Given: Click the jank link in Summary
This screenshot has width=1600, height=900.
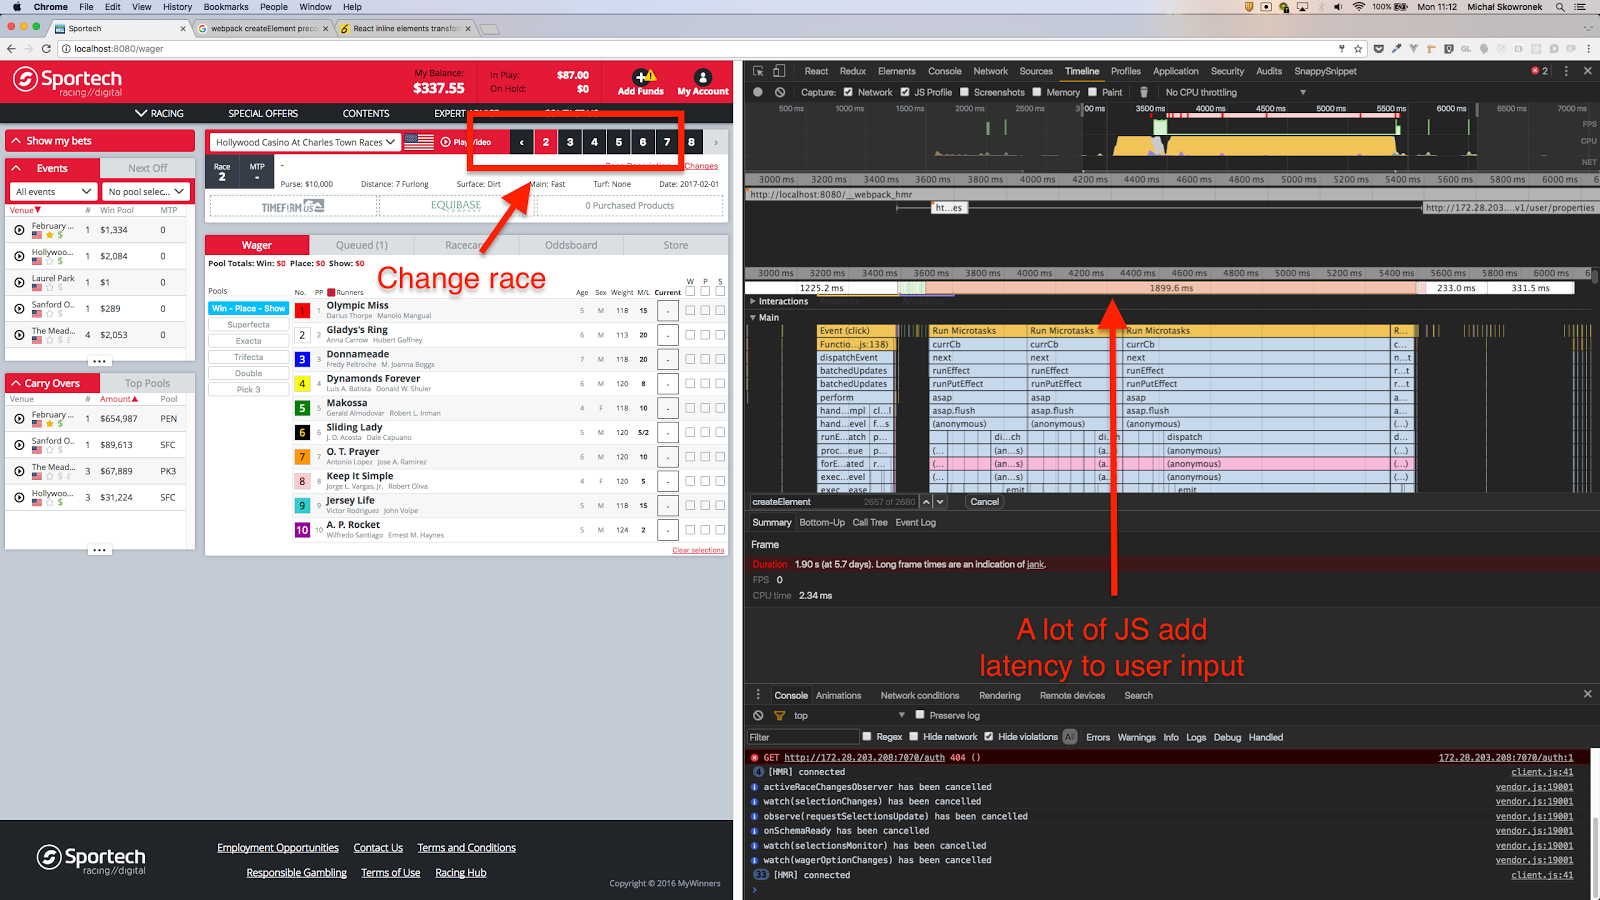Looking at the screenshot, I should [x=1035, y=565].
